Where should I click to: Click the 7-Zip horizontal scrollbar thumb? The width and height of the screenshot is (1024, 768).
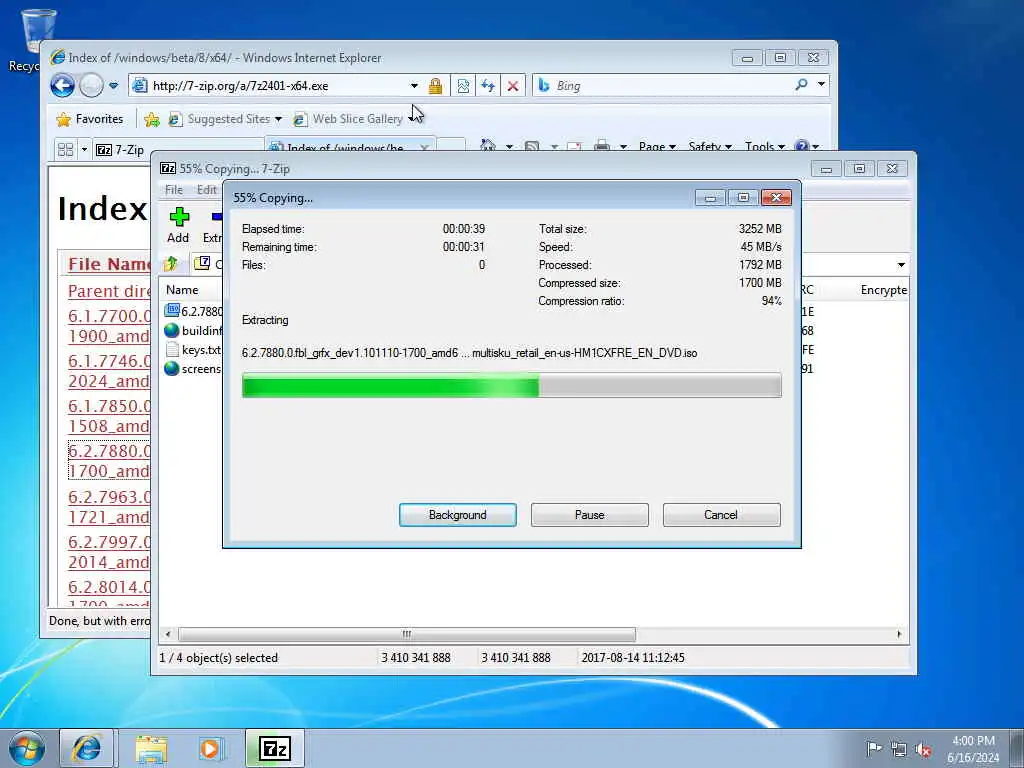point(407,634)
